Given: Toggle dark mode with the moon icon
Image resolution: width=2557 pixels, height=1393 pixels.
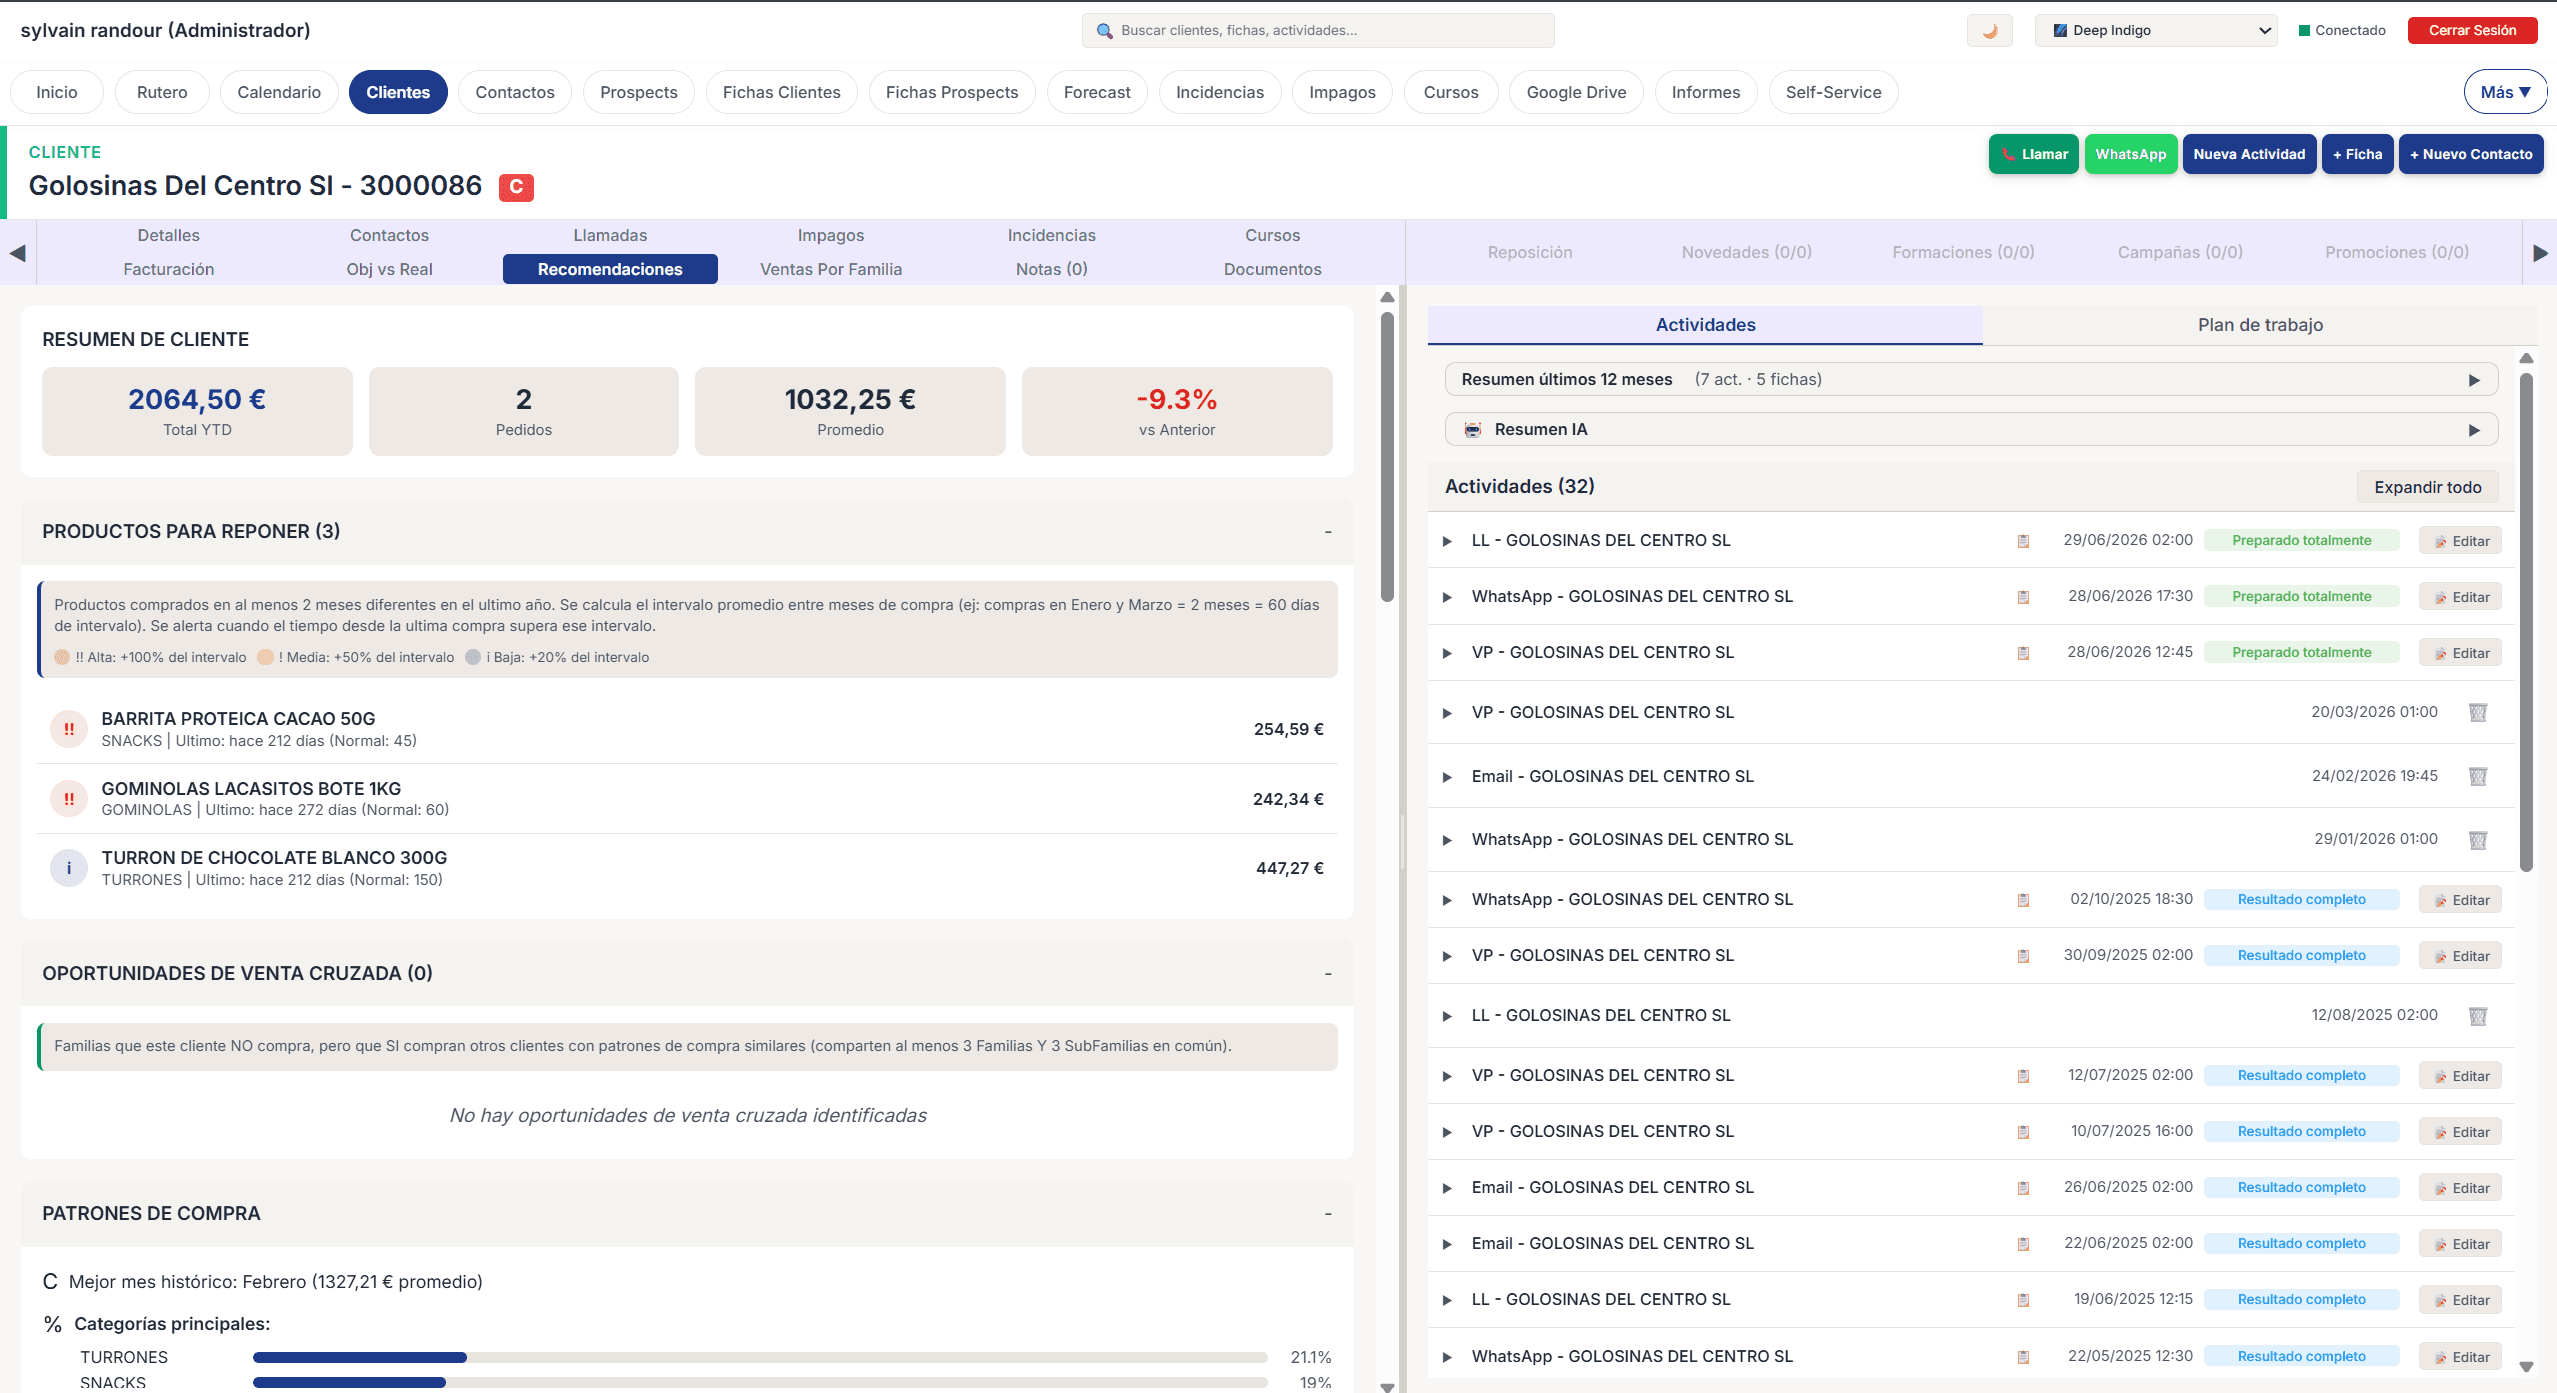Looking at the screenshot, I should click(1989, 30).
